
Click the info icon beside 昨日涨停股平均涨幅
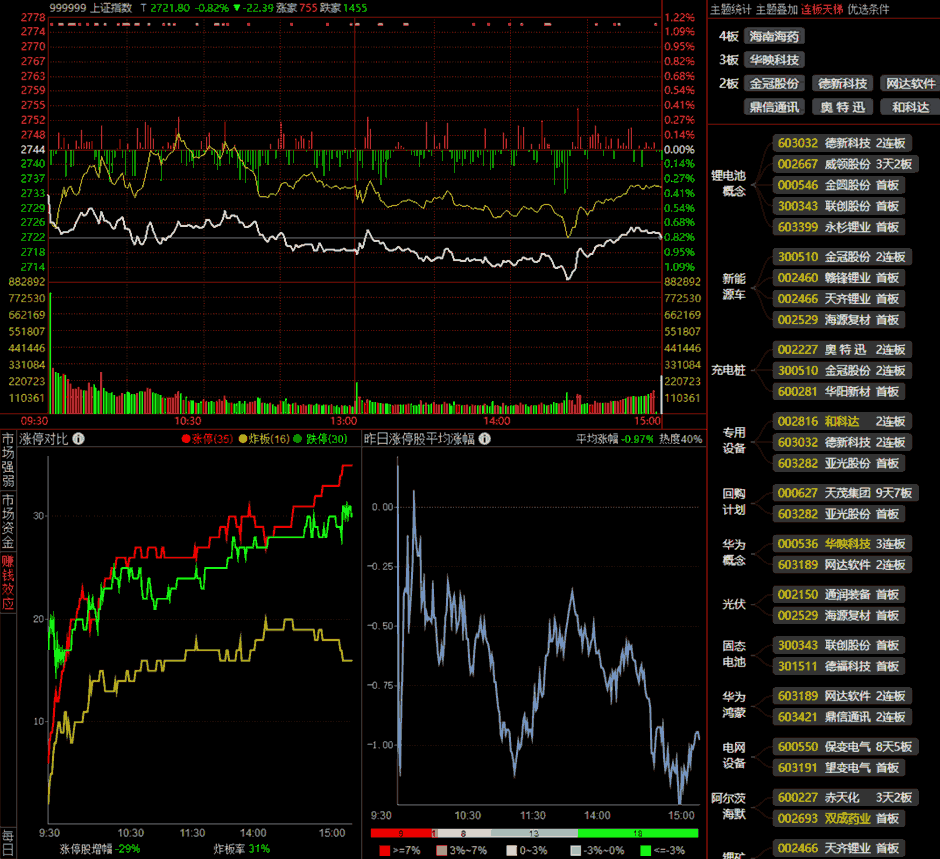484,439
